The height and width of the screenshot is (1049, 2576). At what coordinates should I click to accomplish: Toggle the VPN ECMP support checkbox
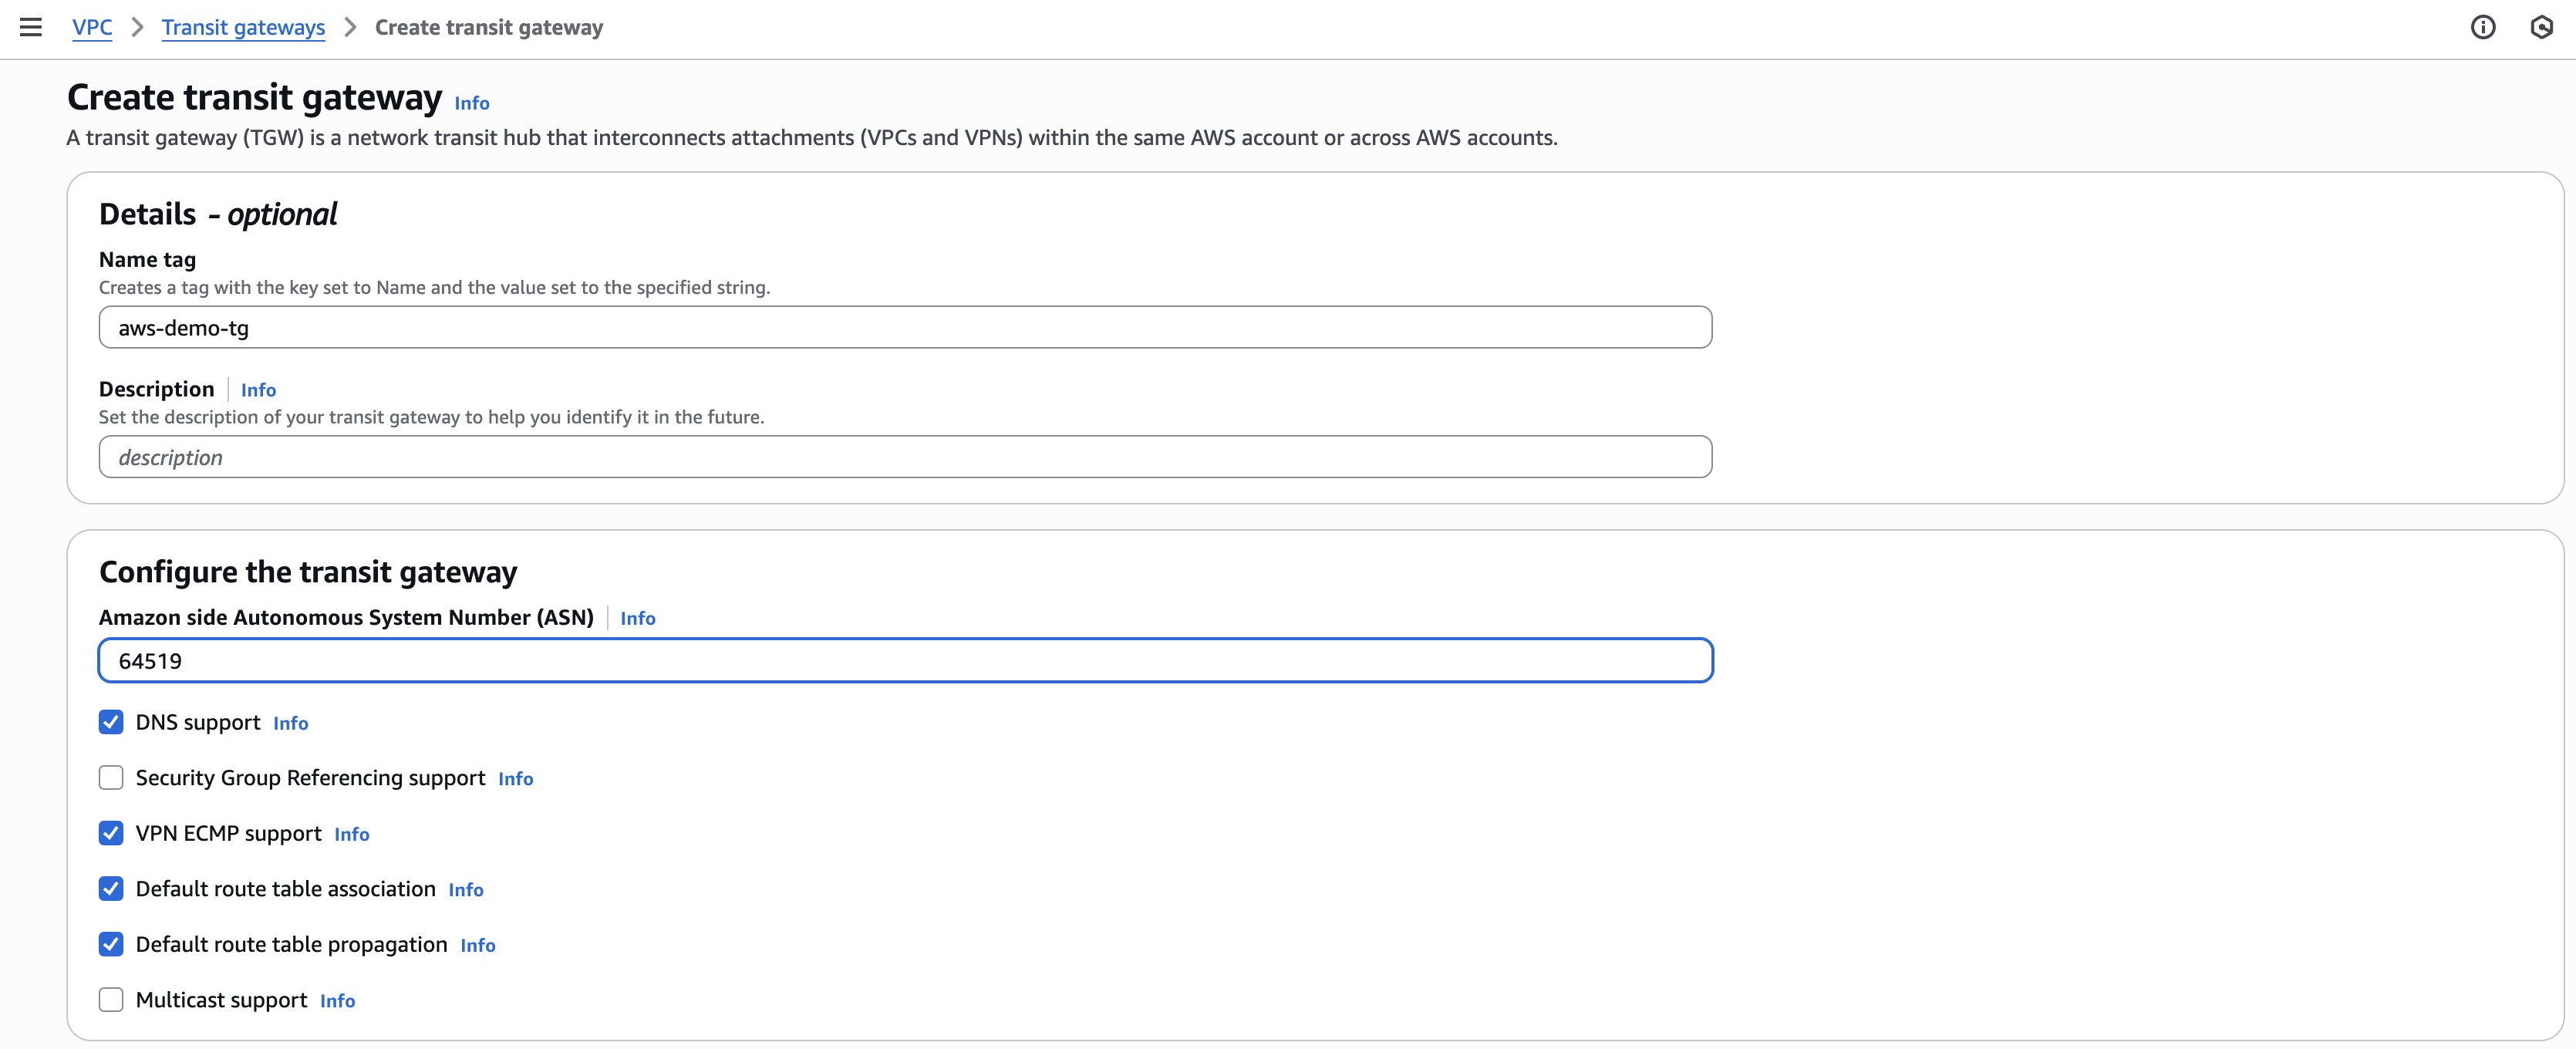[x=111, y=833]
